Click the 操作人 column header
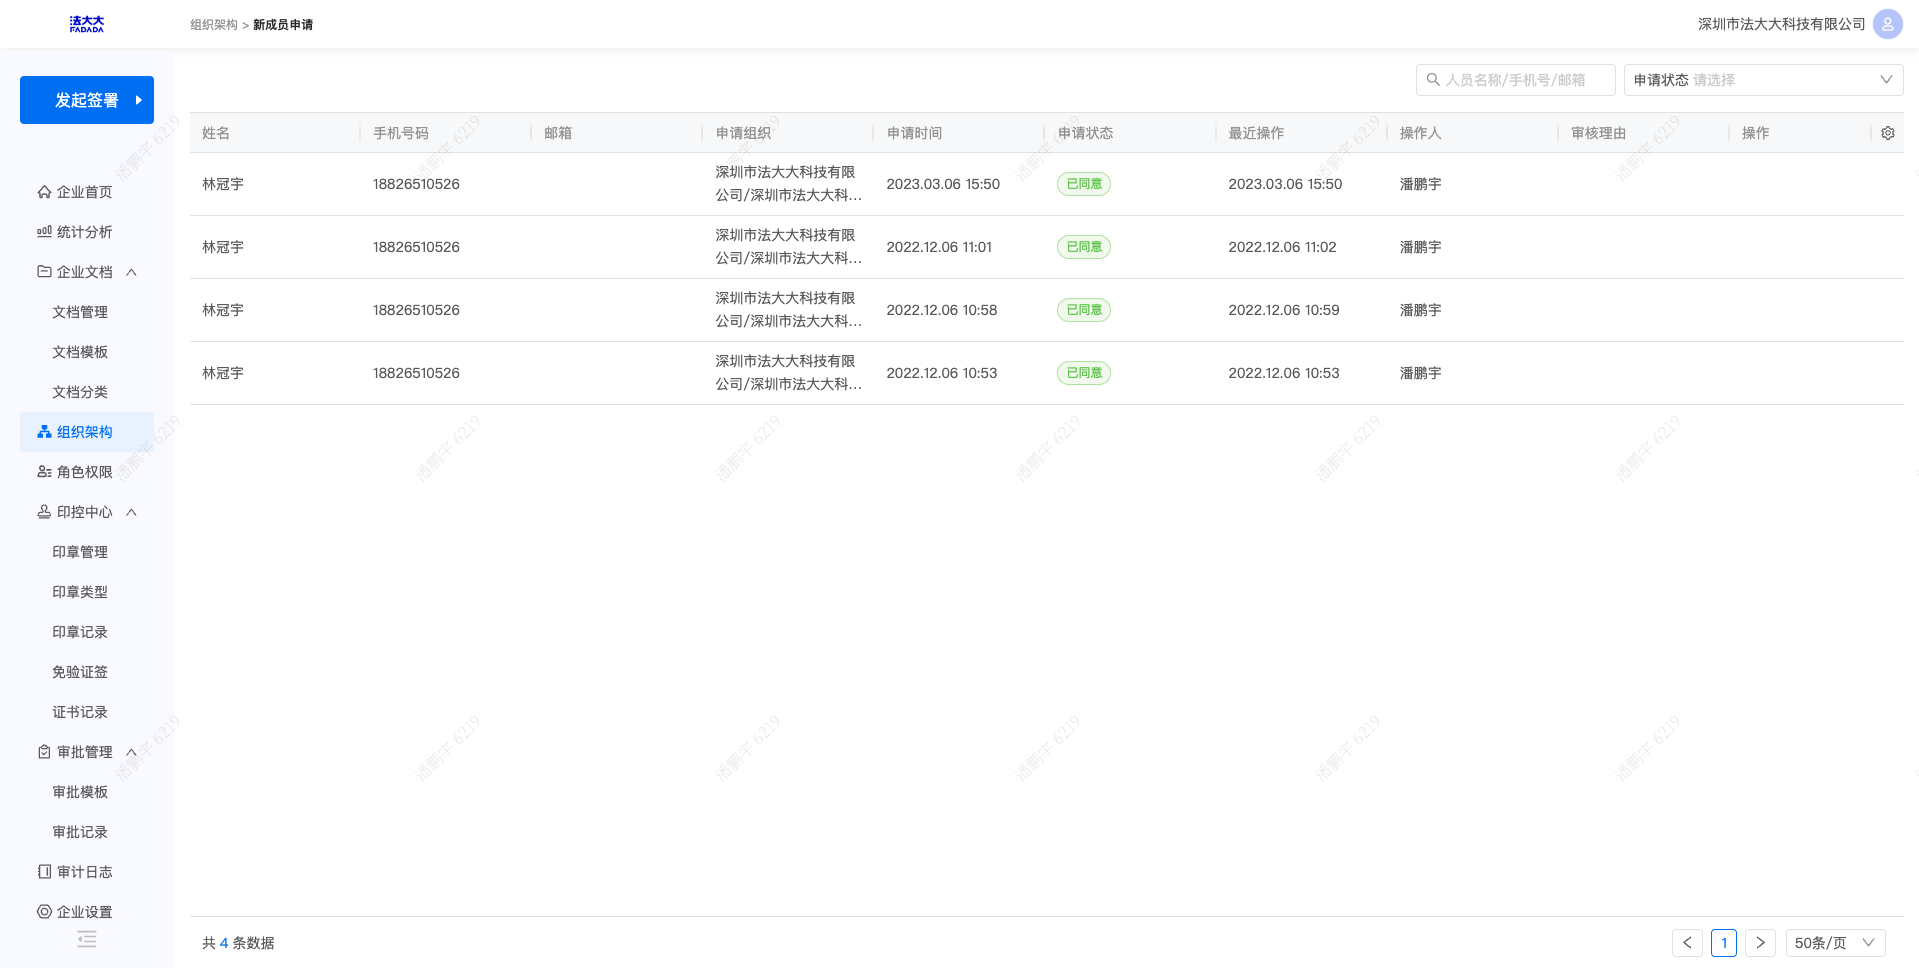 (x=1420, y=133)
